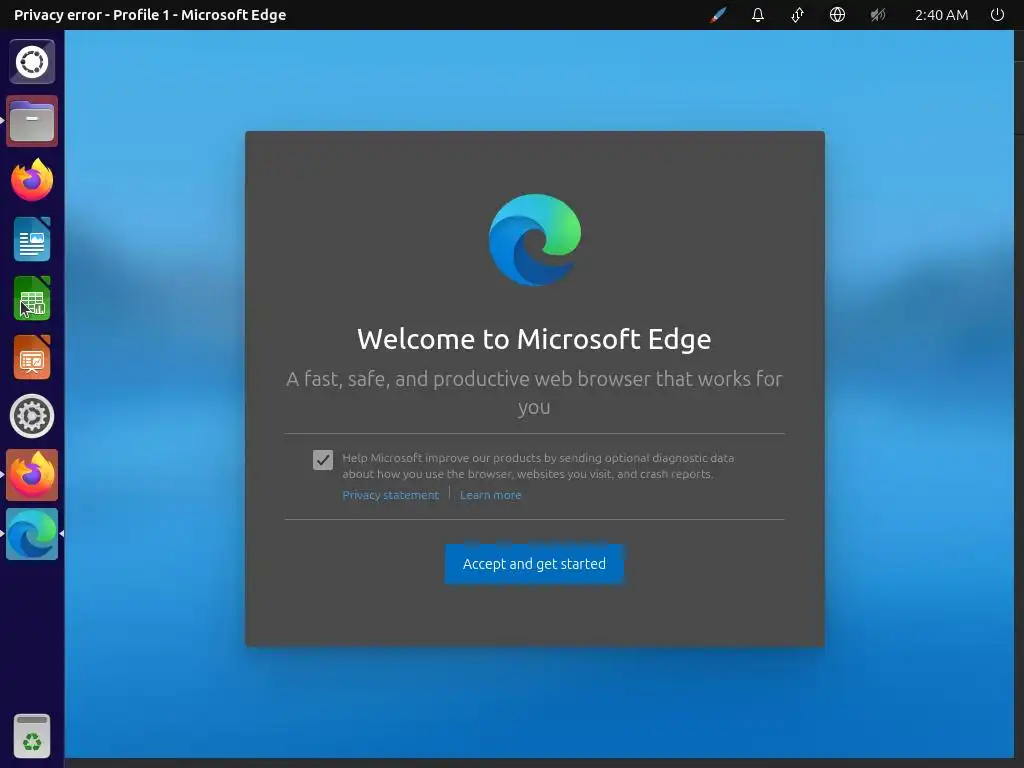Image resolution: width=1024 pixels, height=768 pixels.
Task: Open Files manager from dock
Action: coord(32,121)
